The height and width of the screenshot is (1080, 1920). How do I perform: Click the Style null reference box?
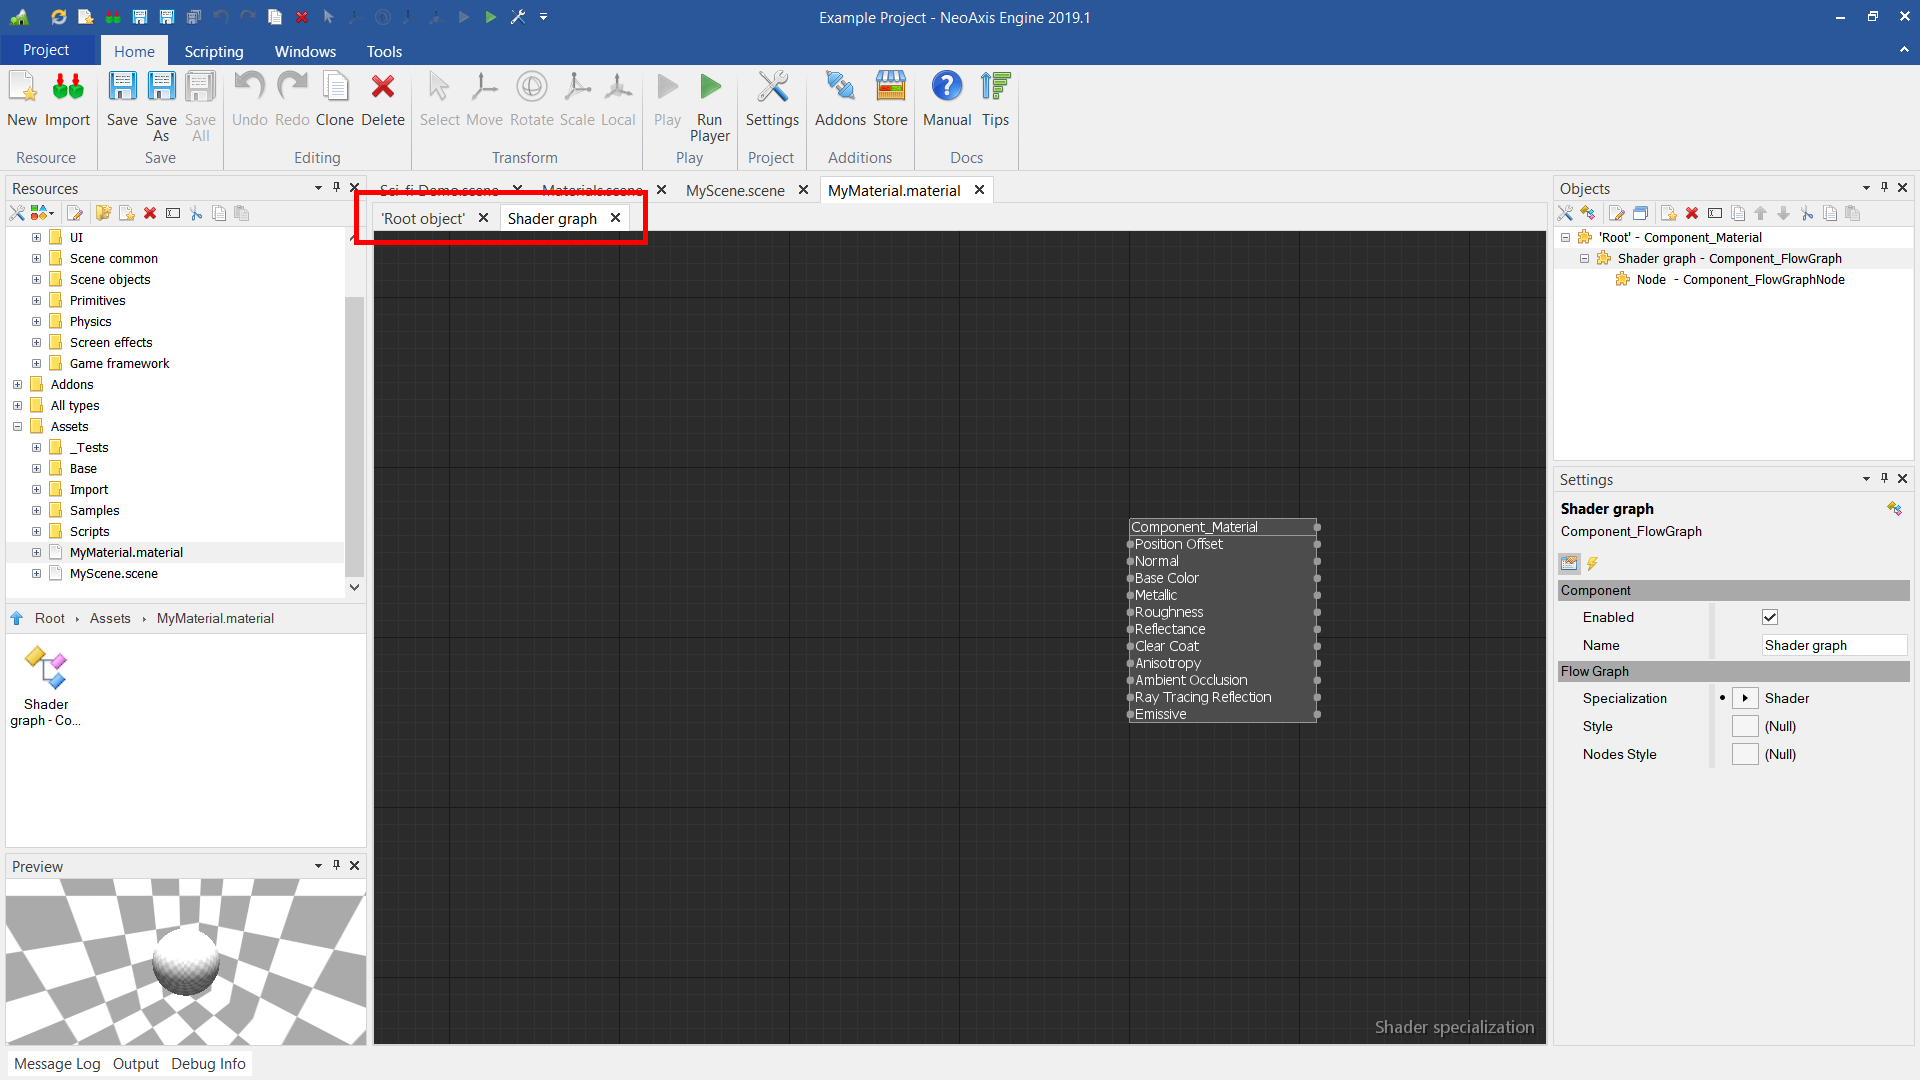click(1745, 726)
